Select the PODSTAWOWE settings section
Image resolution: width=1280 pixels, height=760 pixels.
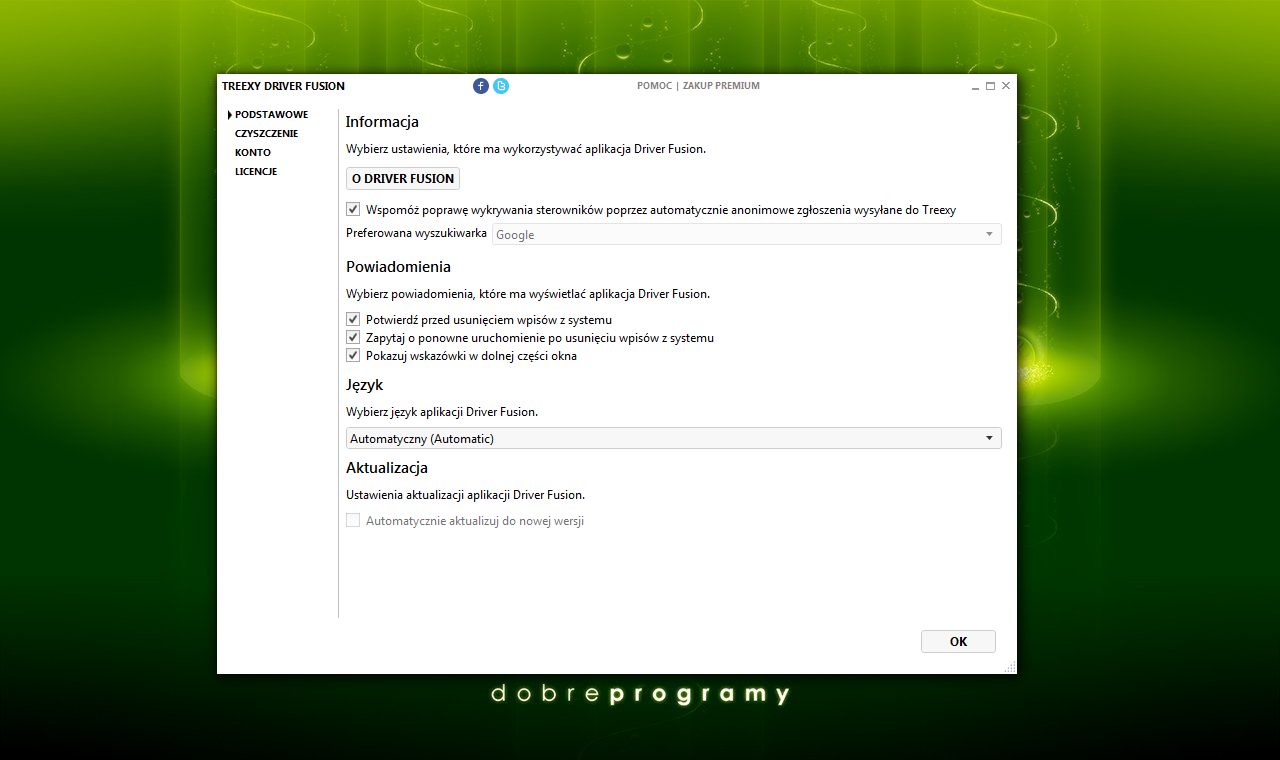coord(271,115)
